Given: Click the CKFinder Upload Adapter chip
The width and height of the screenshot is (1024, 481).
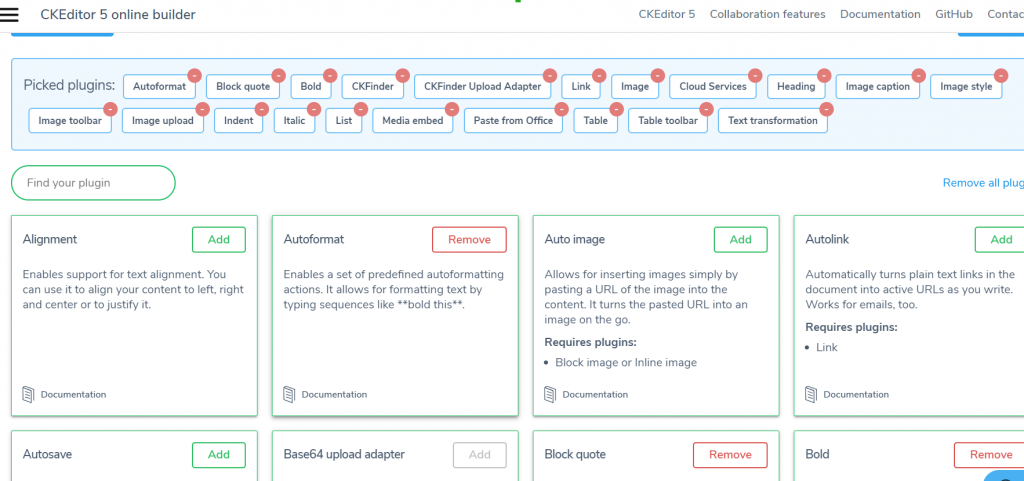Looking at the screenshot, I should (483, 86).
